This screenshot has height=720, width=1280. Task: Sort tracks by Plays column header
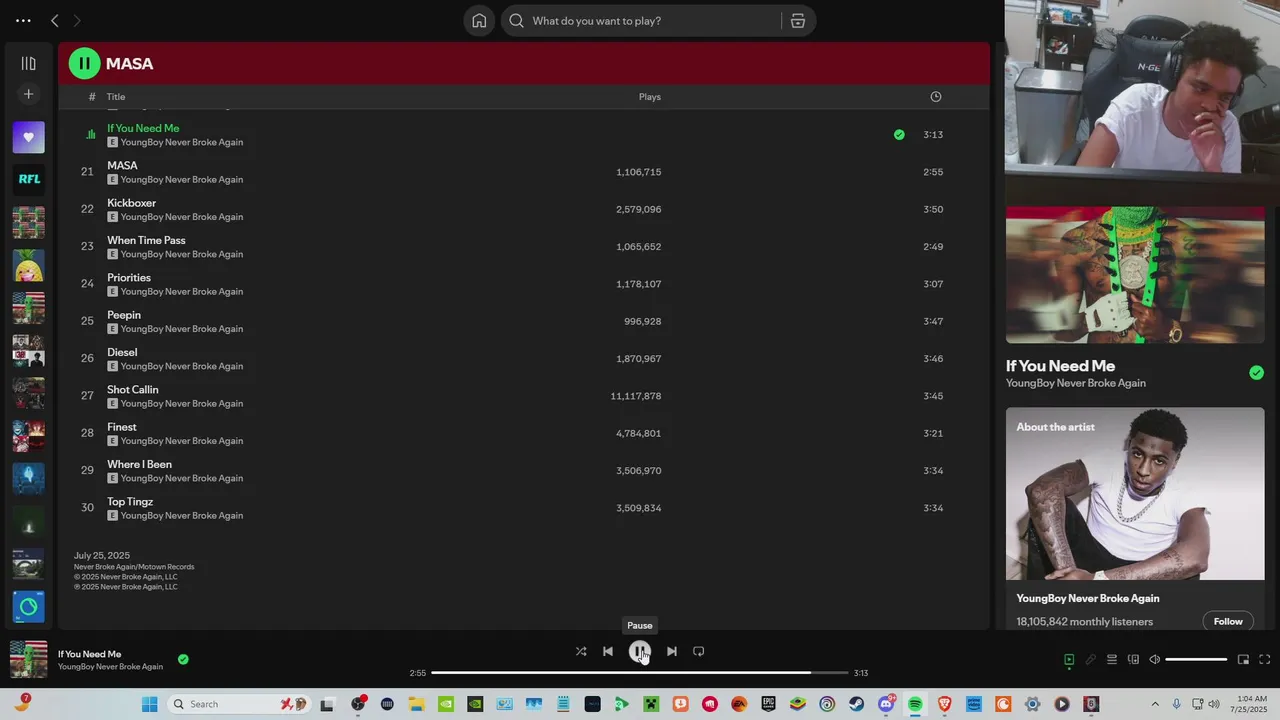click(x=650, y=97)
